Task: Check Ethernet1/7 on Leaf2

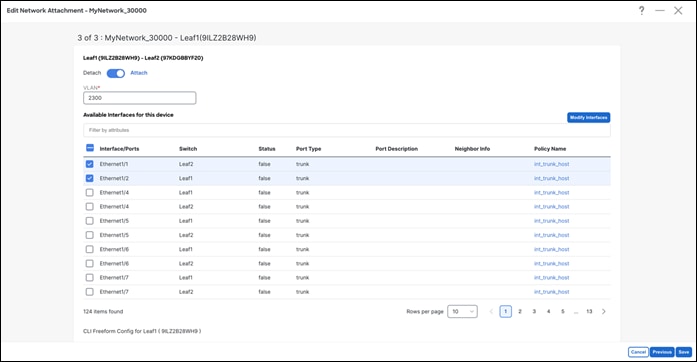Action: (x=90, y=292)
